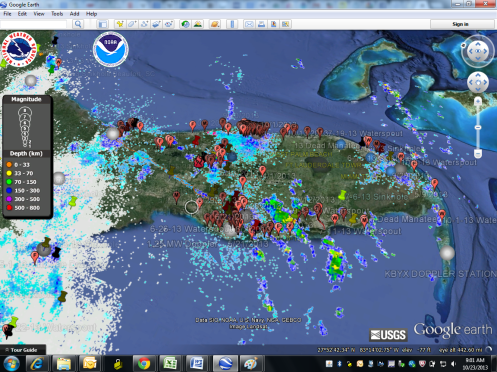Select the Add Image Overlay tool

[156, 24]
